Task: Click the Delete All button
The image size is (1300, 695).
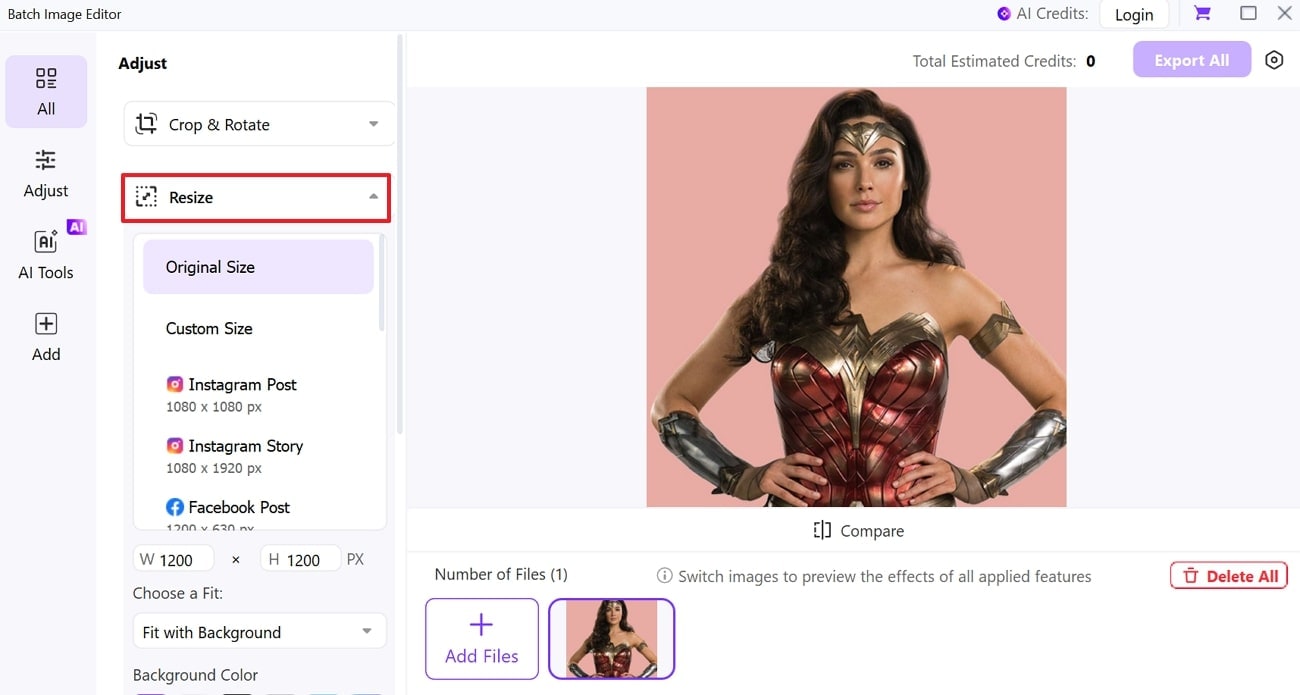Action: pos(1229,576)
